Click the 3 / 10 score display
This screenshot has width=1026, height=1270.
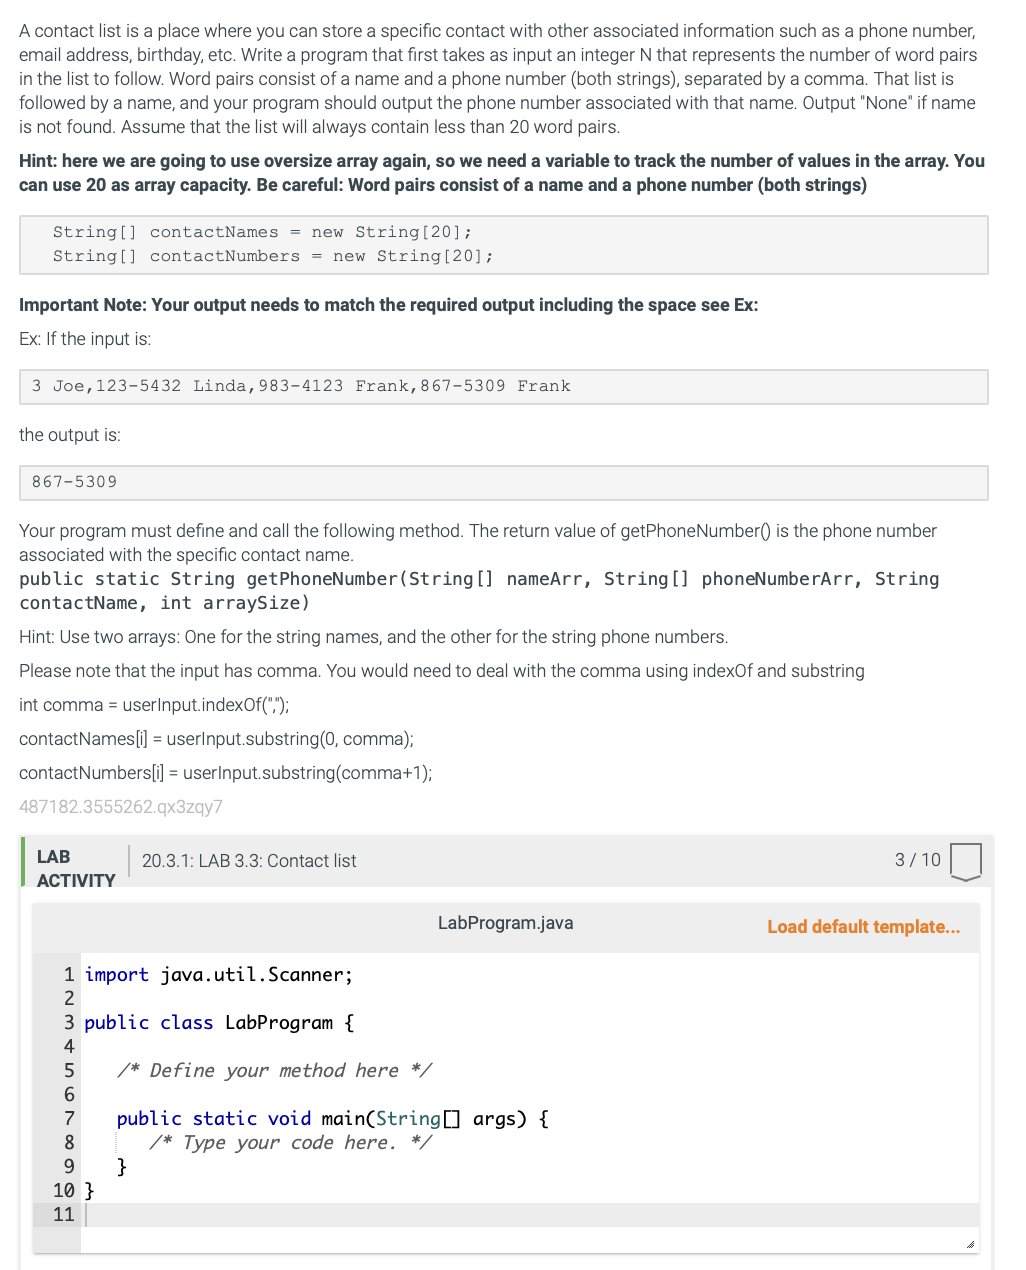[x=918, y=860]
